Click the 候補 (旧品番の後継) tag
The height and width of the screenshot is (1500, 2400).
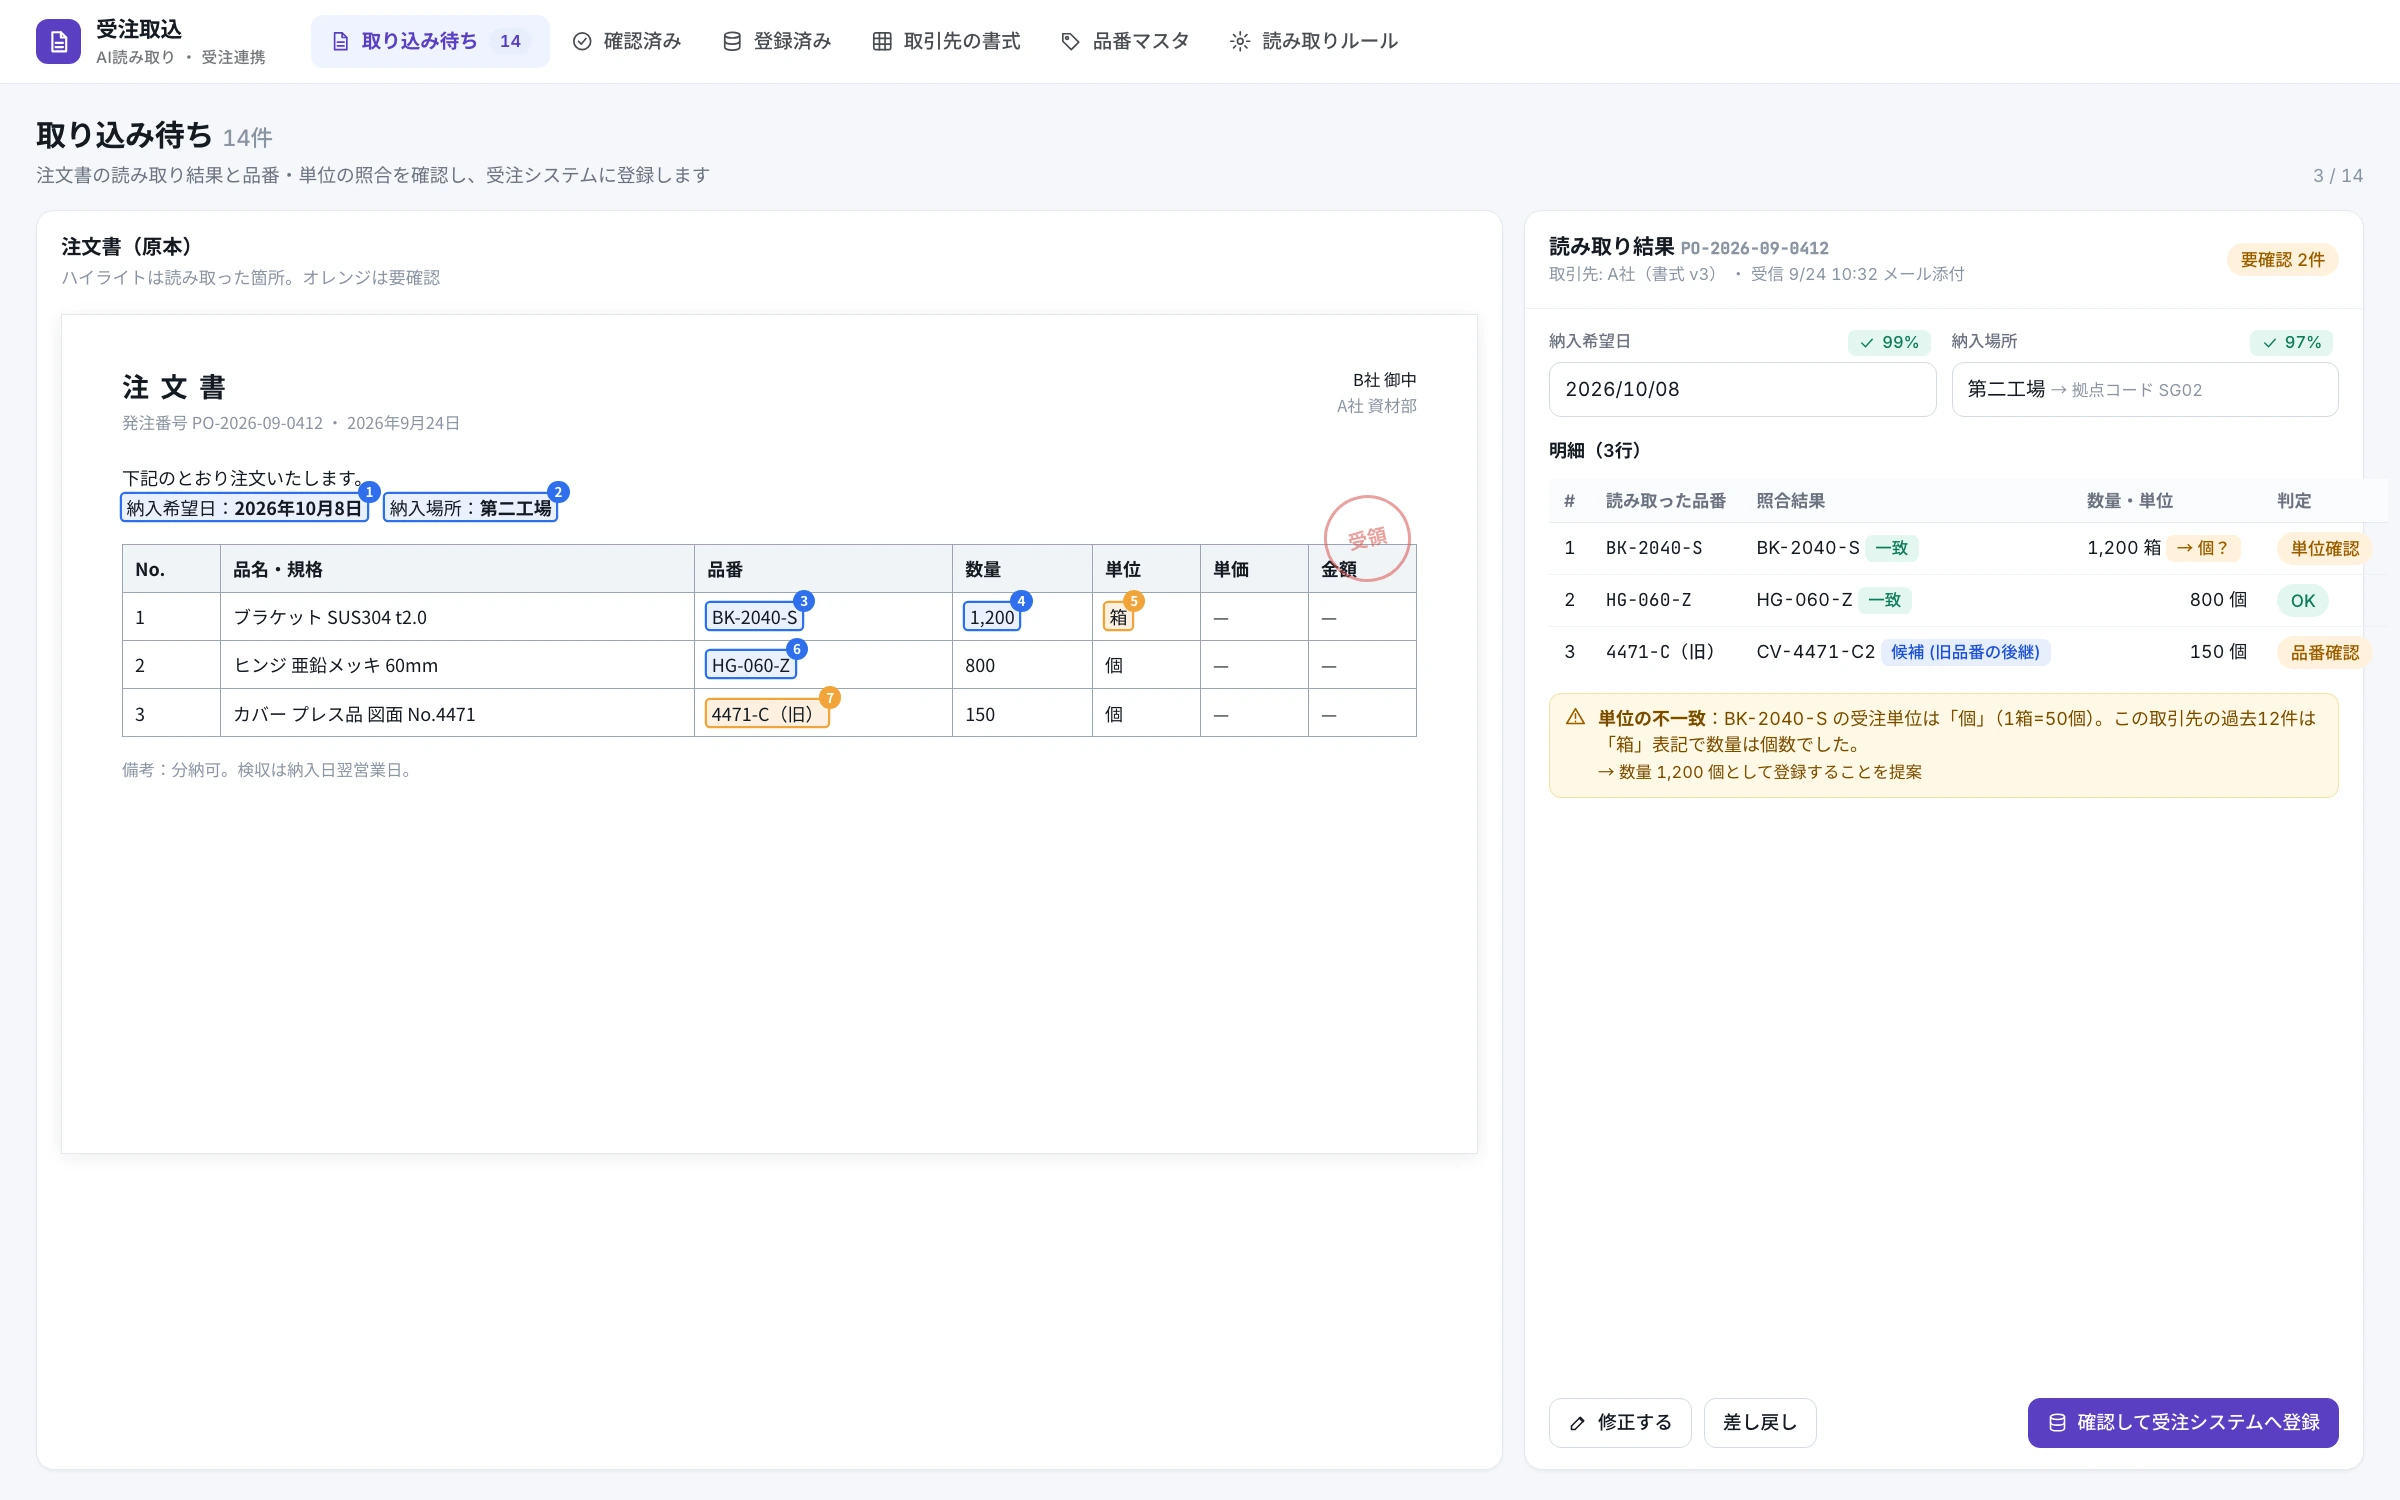(1965, 652)
